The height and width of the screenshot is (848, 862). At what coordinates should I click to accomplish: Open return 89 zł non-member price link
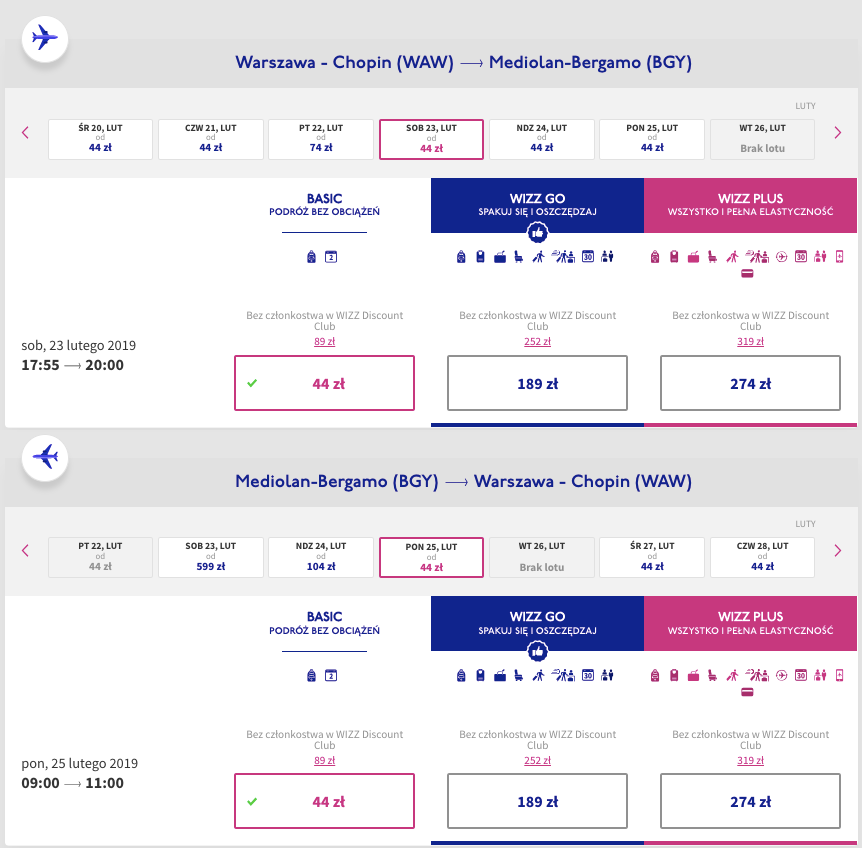pyautogui.click(x=324, y=760)
